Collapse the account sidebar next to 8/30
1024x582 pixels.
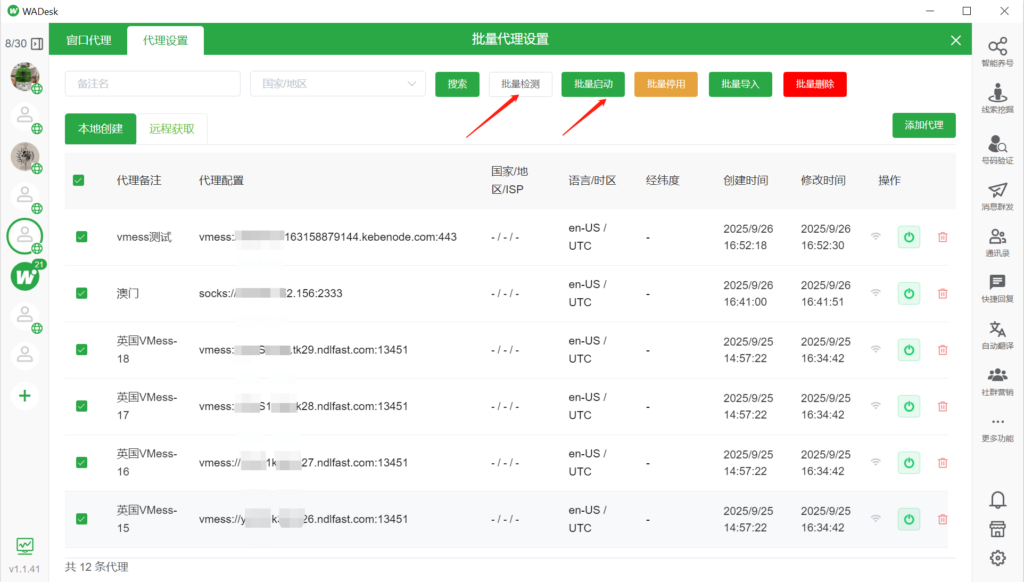(x=38, y=44)
